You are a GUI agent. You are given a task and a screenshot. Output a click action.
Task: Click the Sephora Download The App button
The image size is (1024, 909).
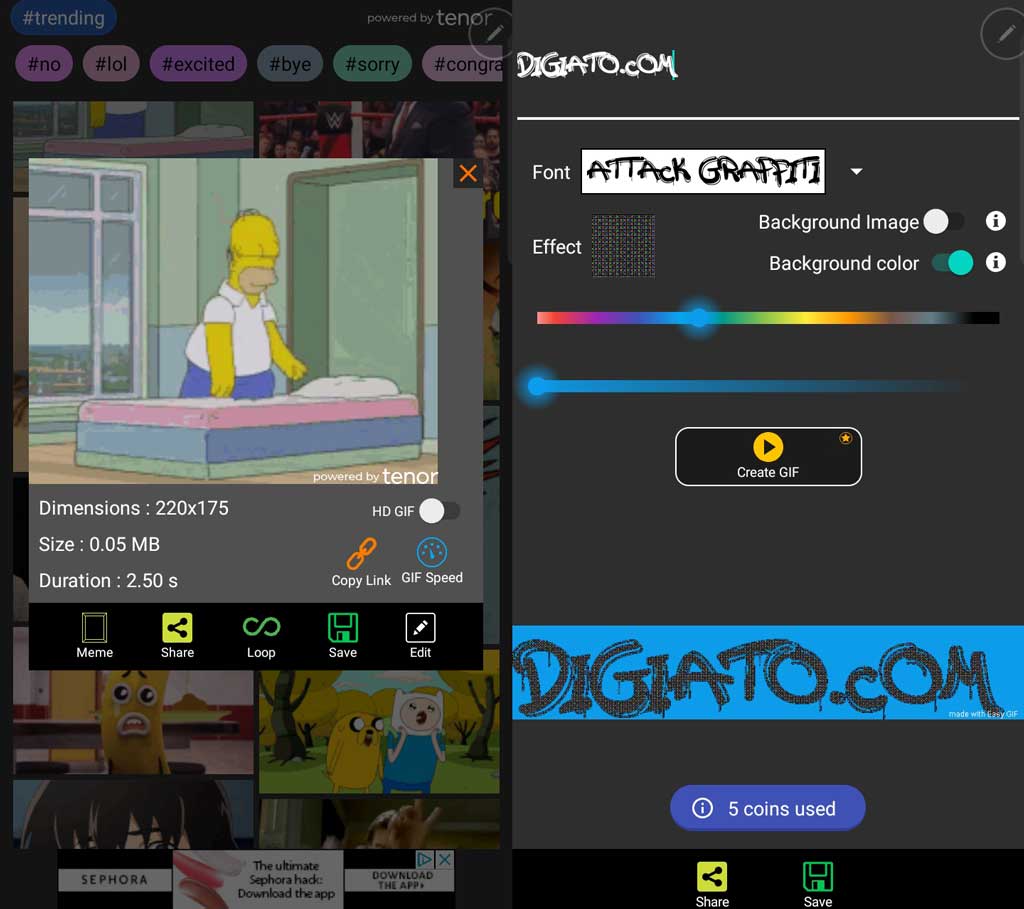tap(402, 880)
